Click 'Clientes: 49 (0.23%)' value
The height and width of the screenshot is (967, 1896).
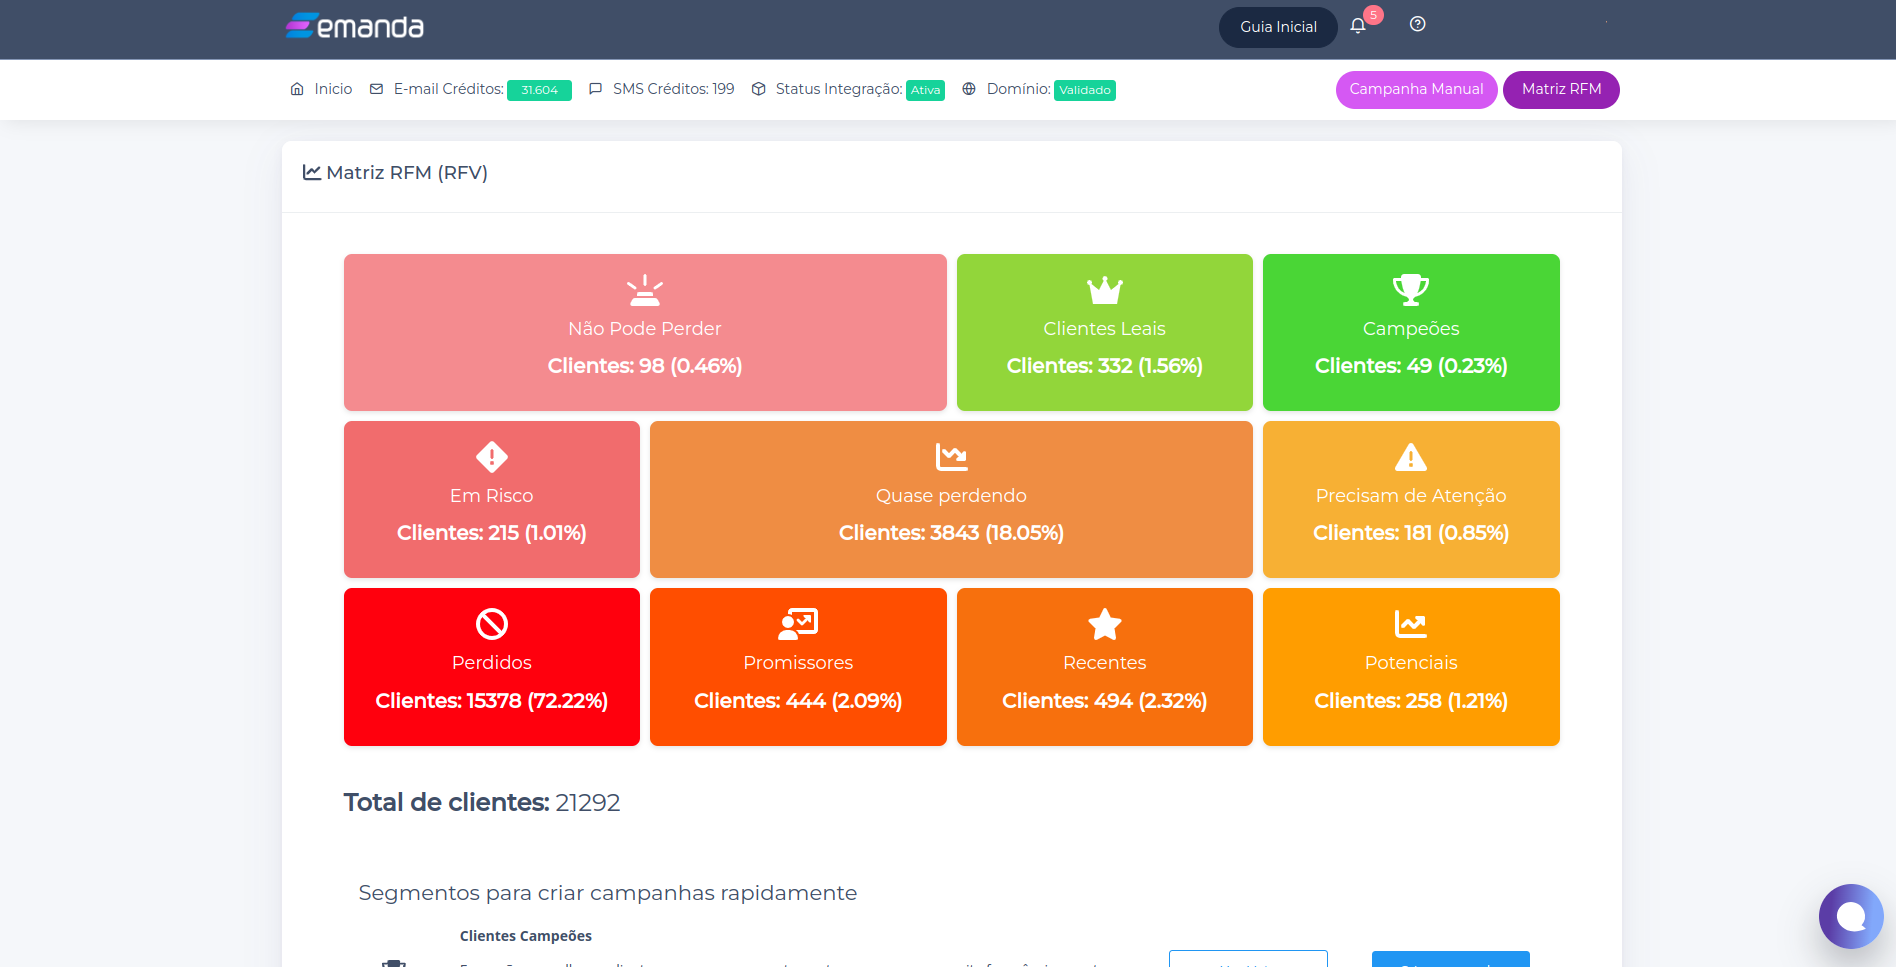coord(1411,366)
